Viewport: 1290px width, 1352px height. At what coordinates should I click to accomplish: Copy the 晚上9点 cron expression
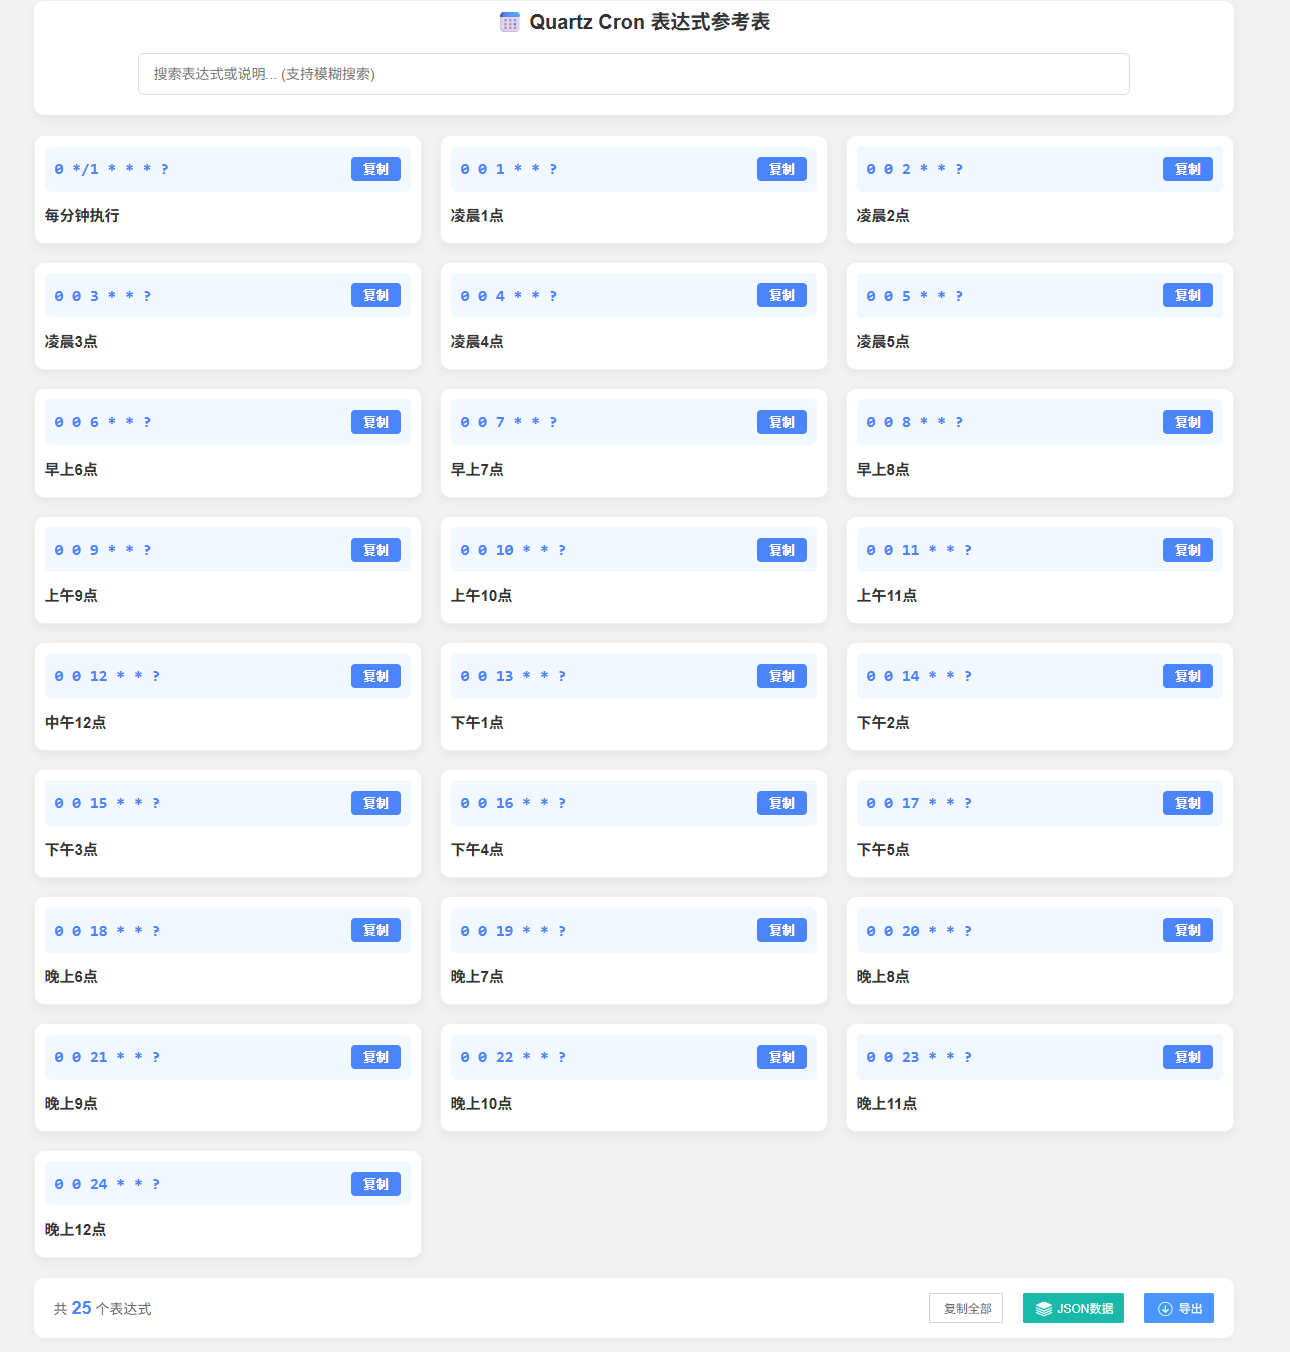point(376,1057)
